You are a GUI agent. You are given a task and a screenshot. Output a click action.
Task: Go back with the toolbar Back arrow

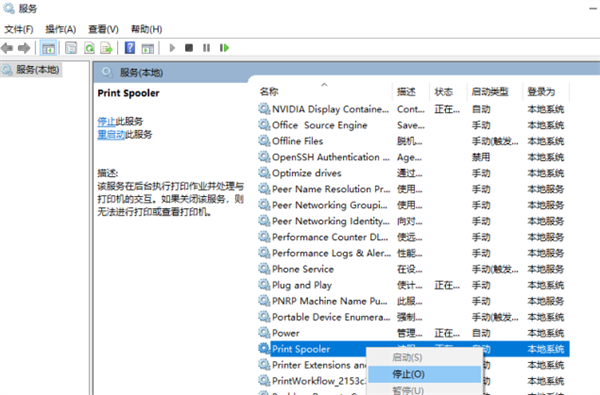click(7, 48)
